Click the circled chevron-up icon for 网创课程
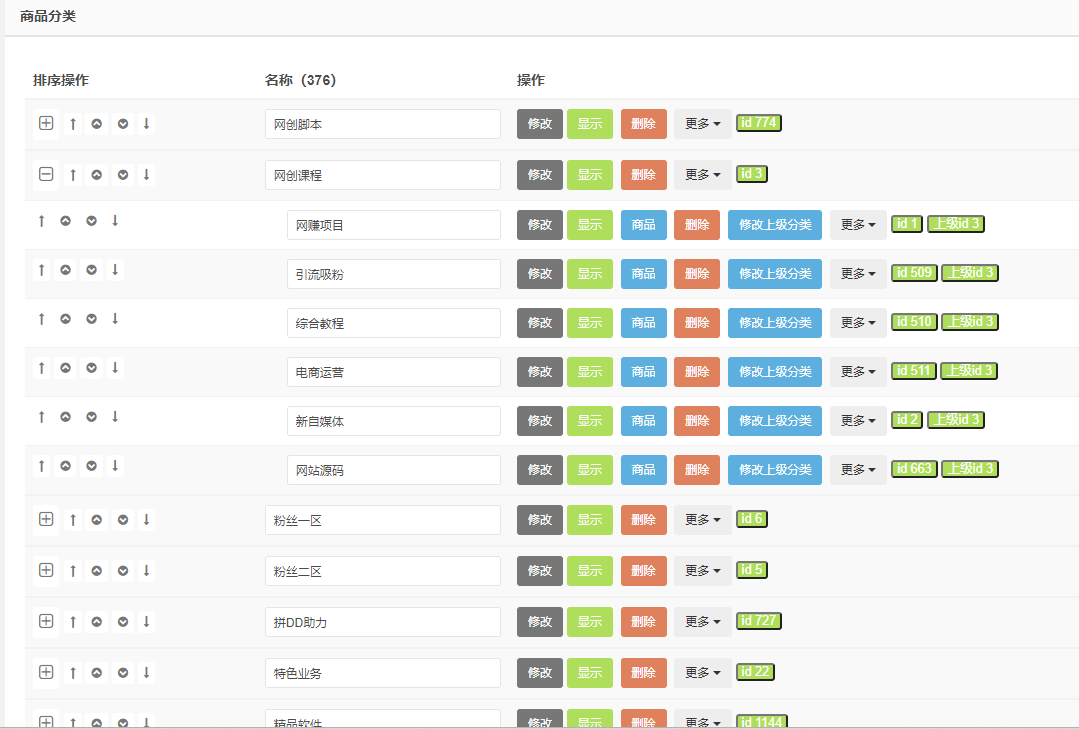1079x729 pixels. (x=97, y=175)
